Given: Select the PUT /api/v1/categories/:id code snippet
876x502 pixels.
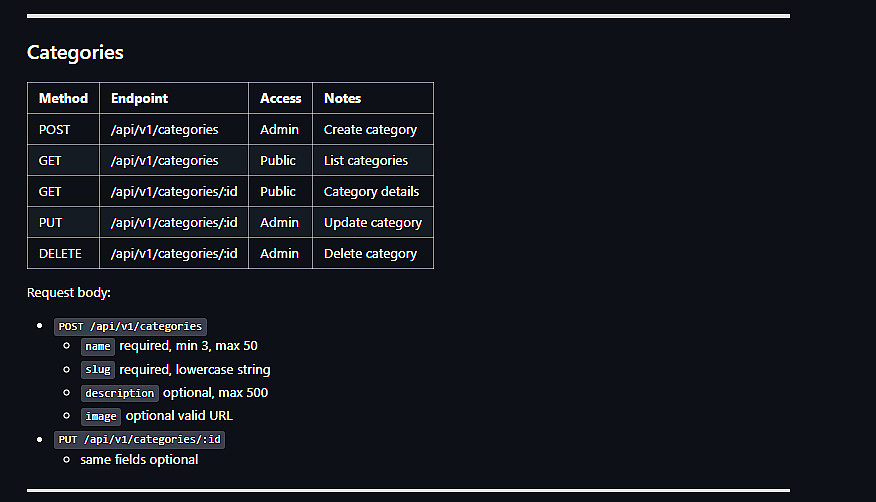Looking at the screenshot, I should [140, 439].
